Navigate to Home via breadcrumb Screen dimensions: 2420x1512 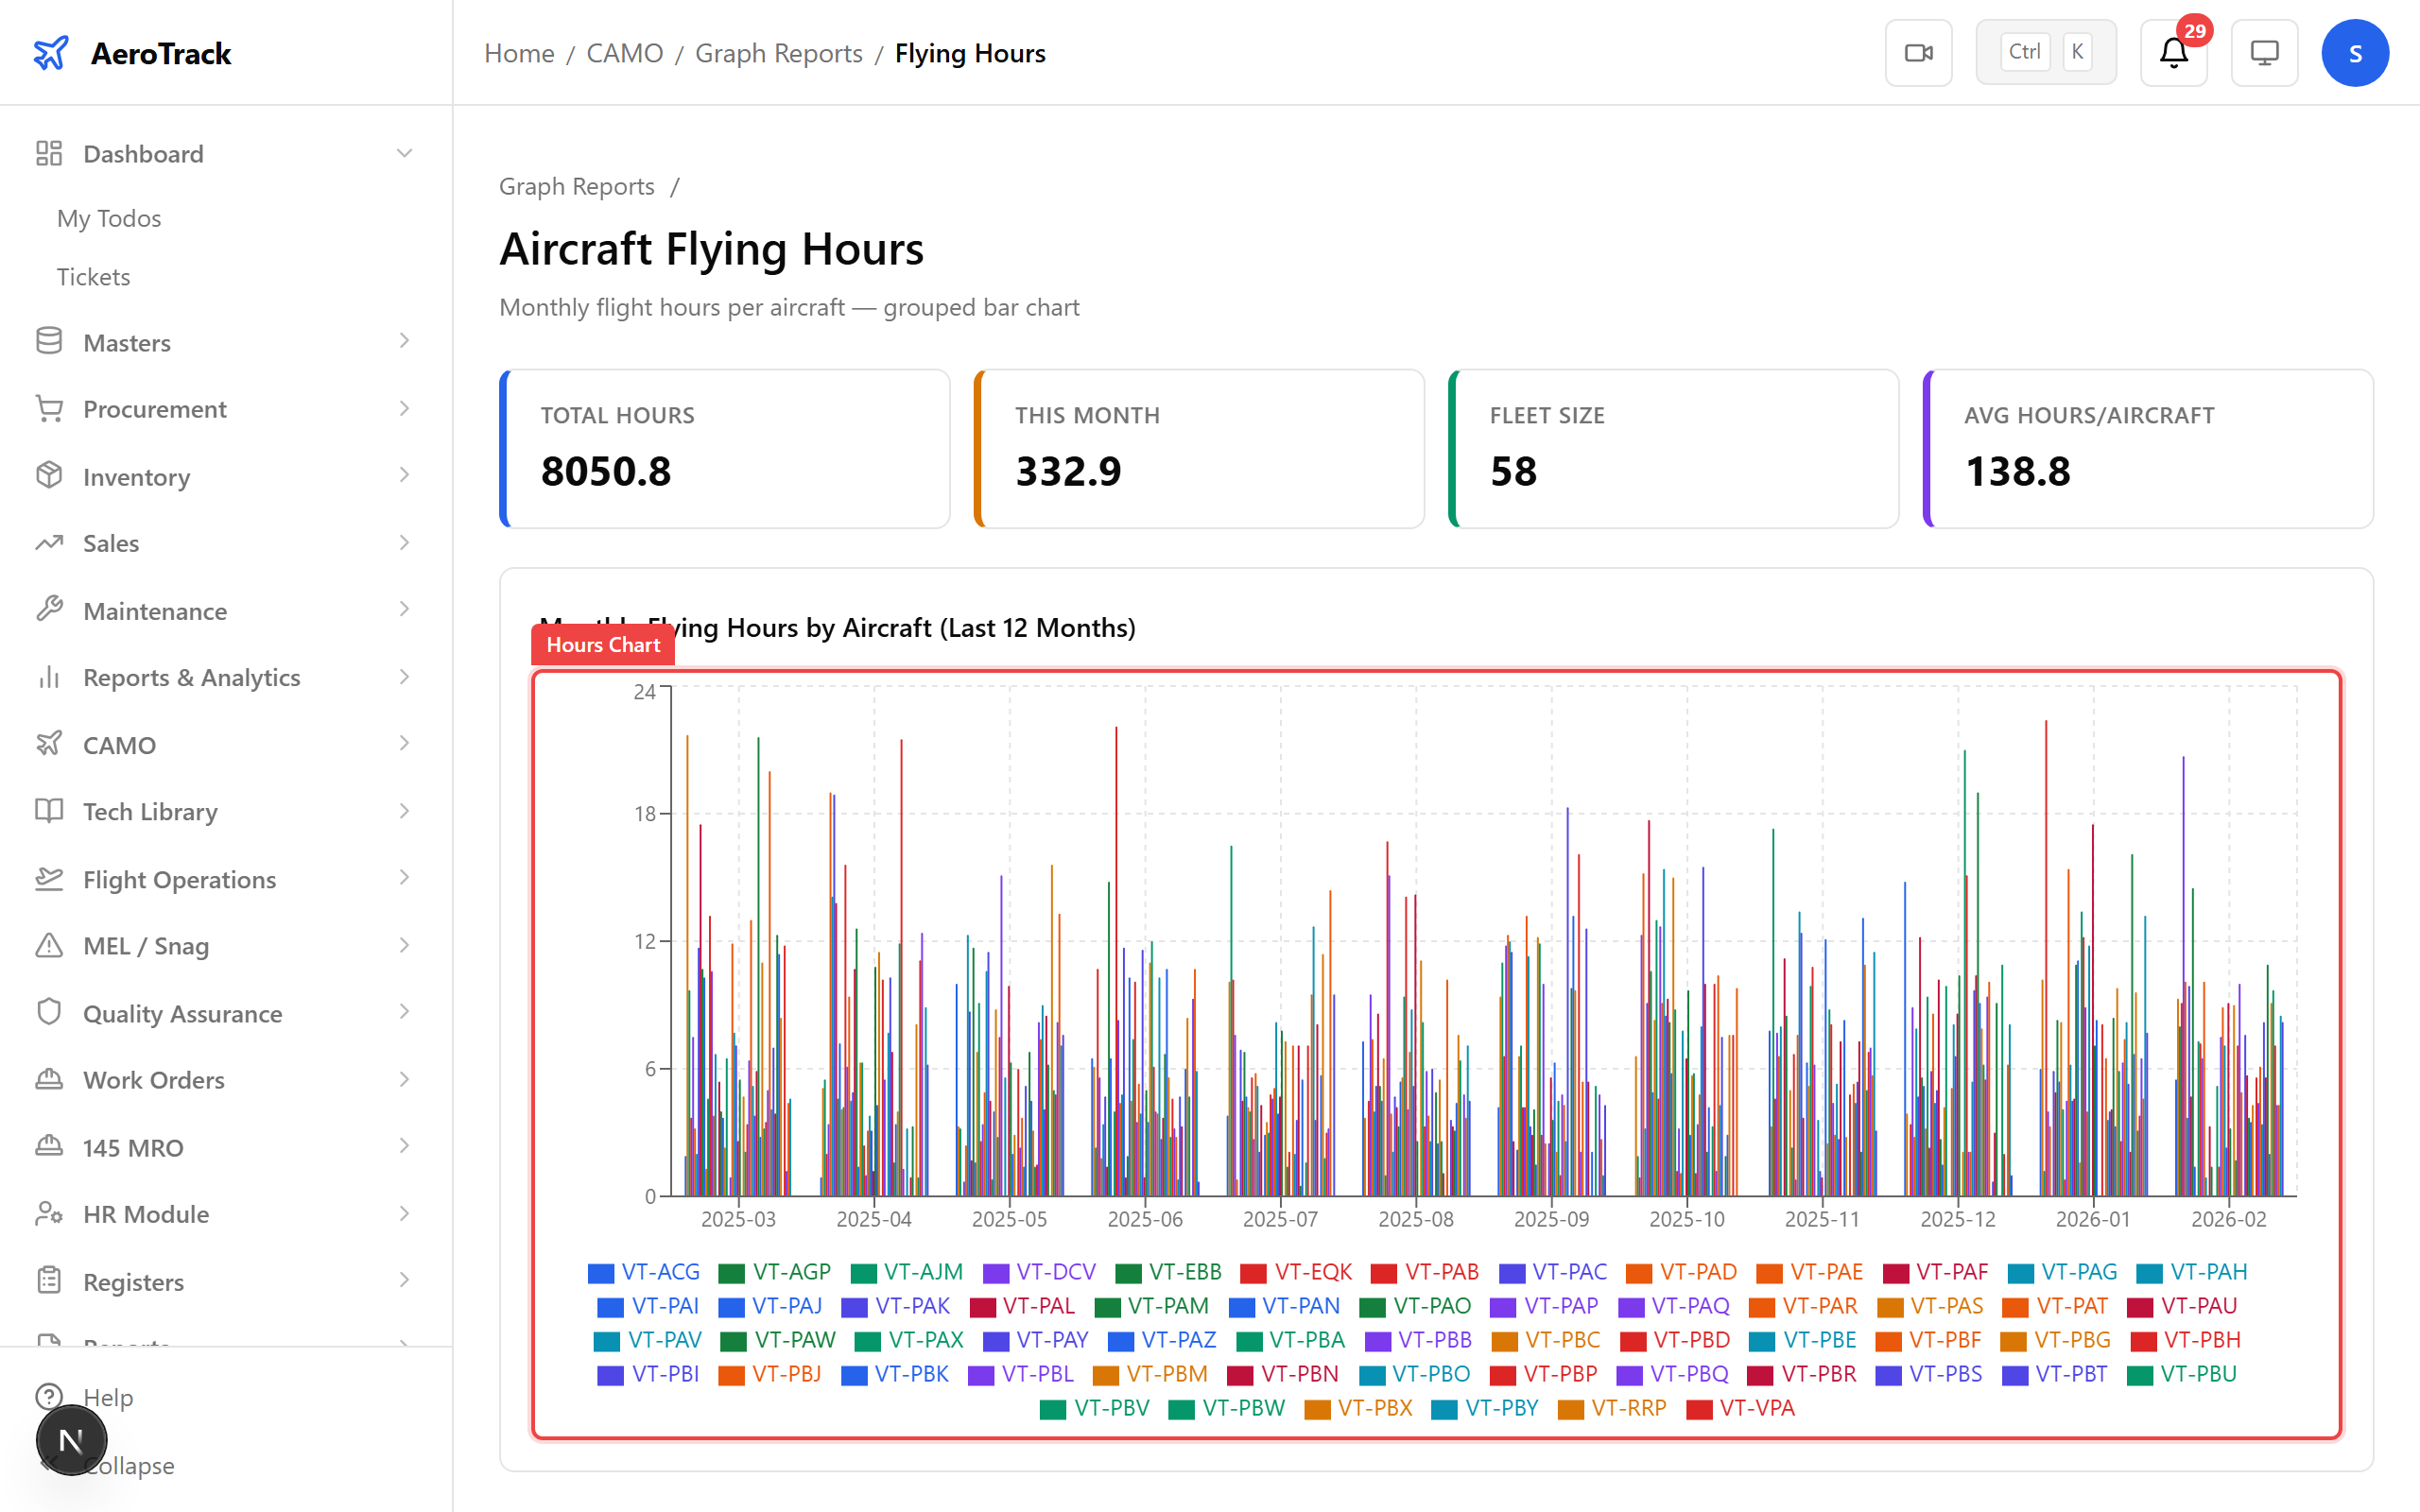pos(518,52)
